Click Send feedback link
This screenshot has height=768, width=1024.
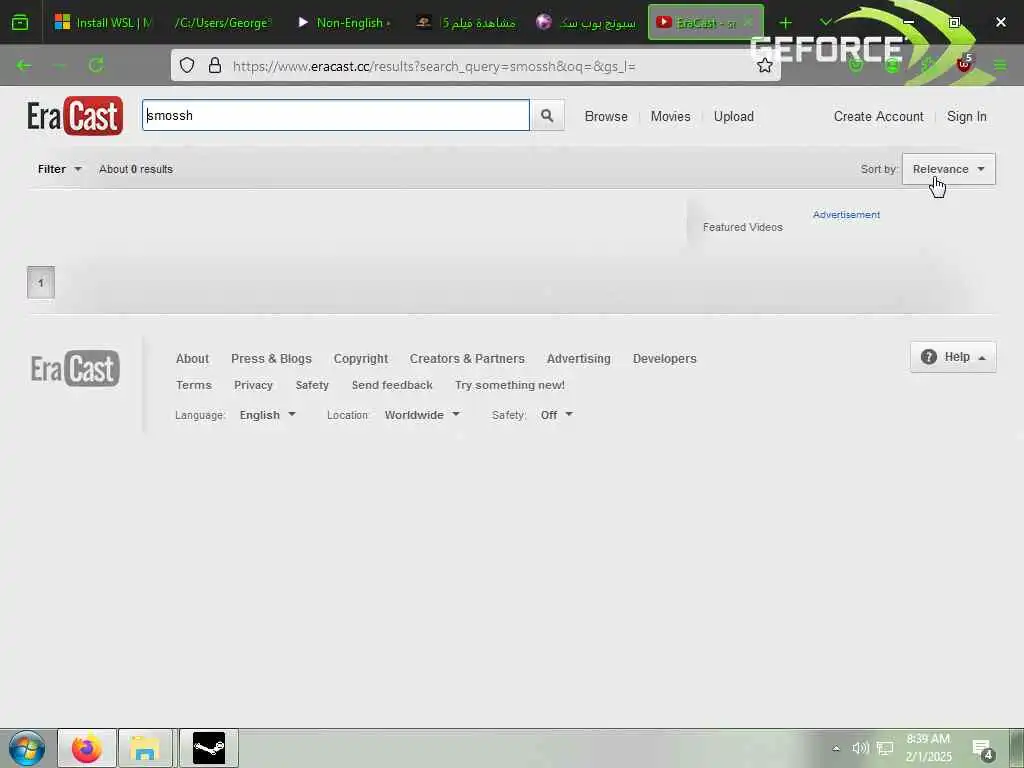(392, 385)
